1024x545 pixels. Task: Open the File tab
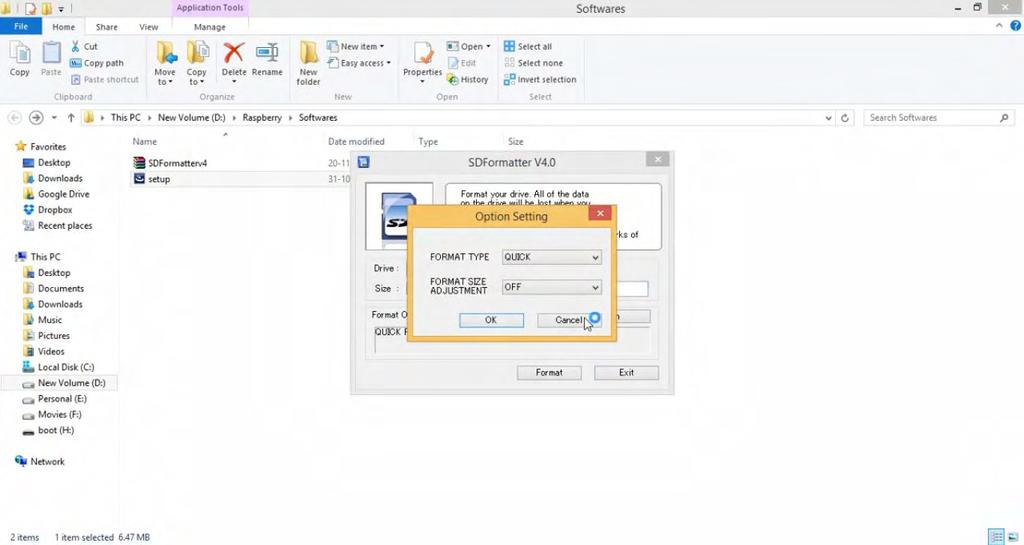pos(21,27)
